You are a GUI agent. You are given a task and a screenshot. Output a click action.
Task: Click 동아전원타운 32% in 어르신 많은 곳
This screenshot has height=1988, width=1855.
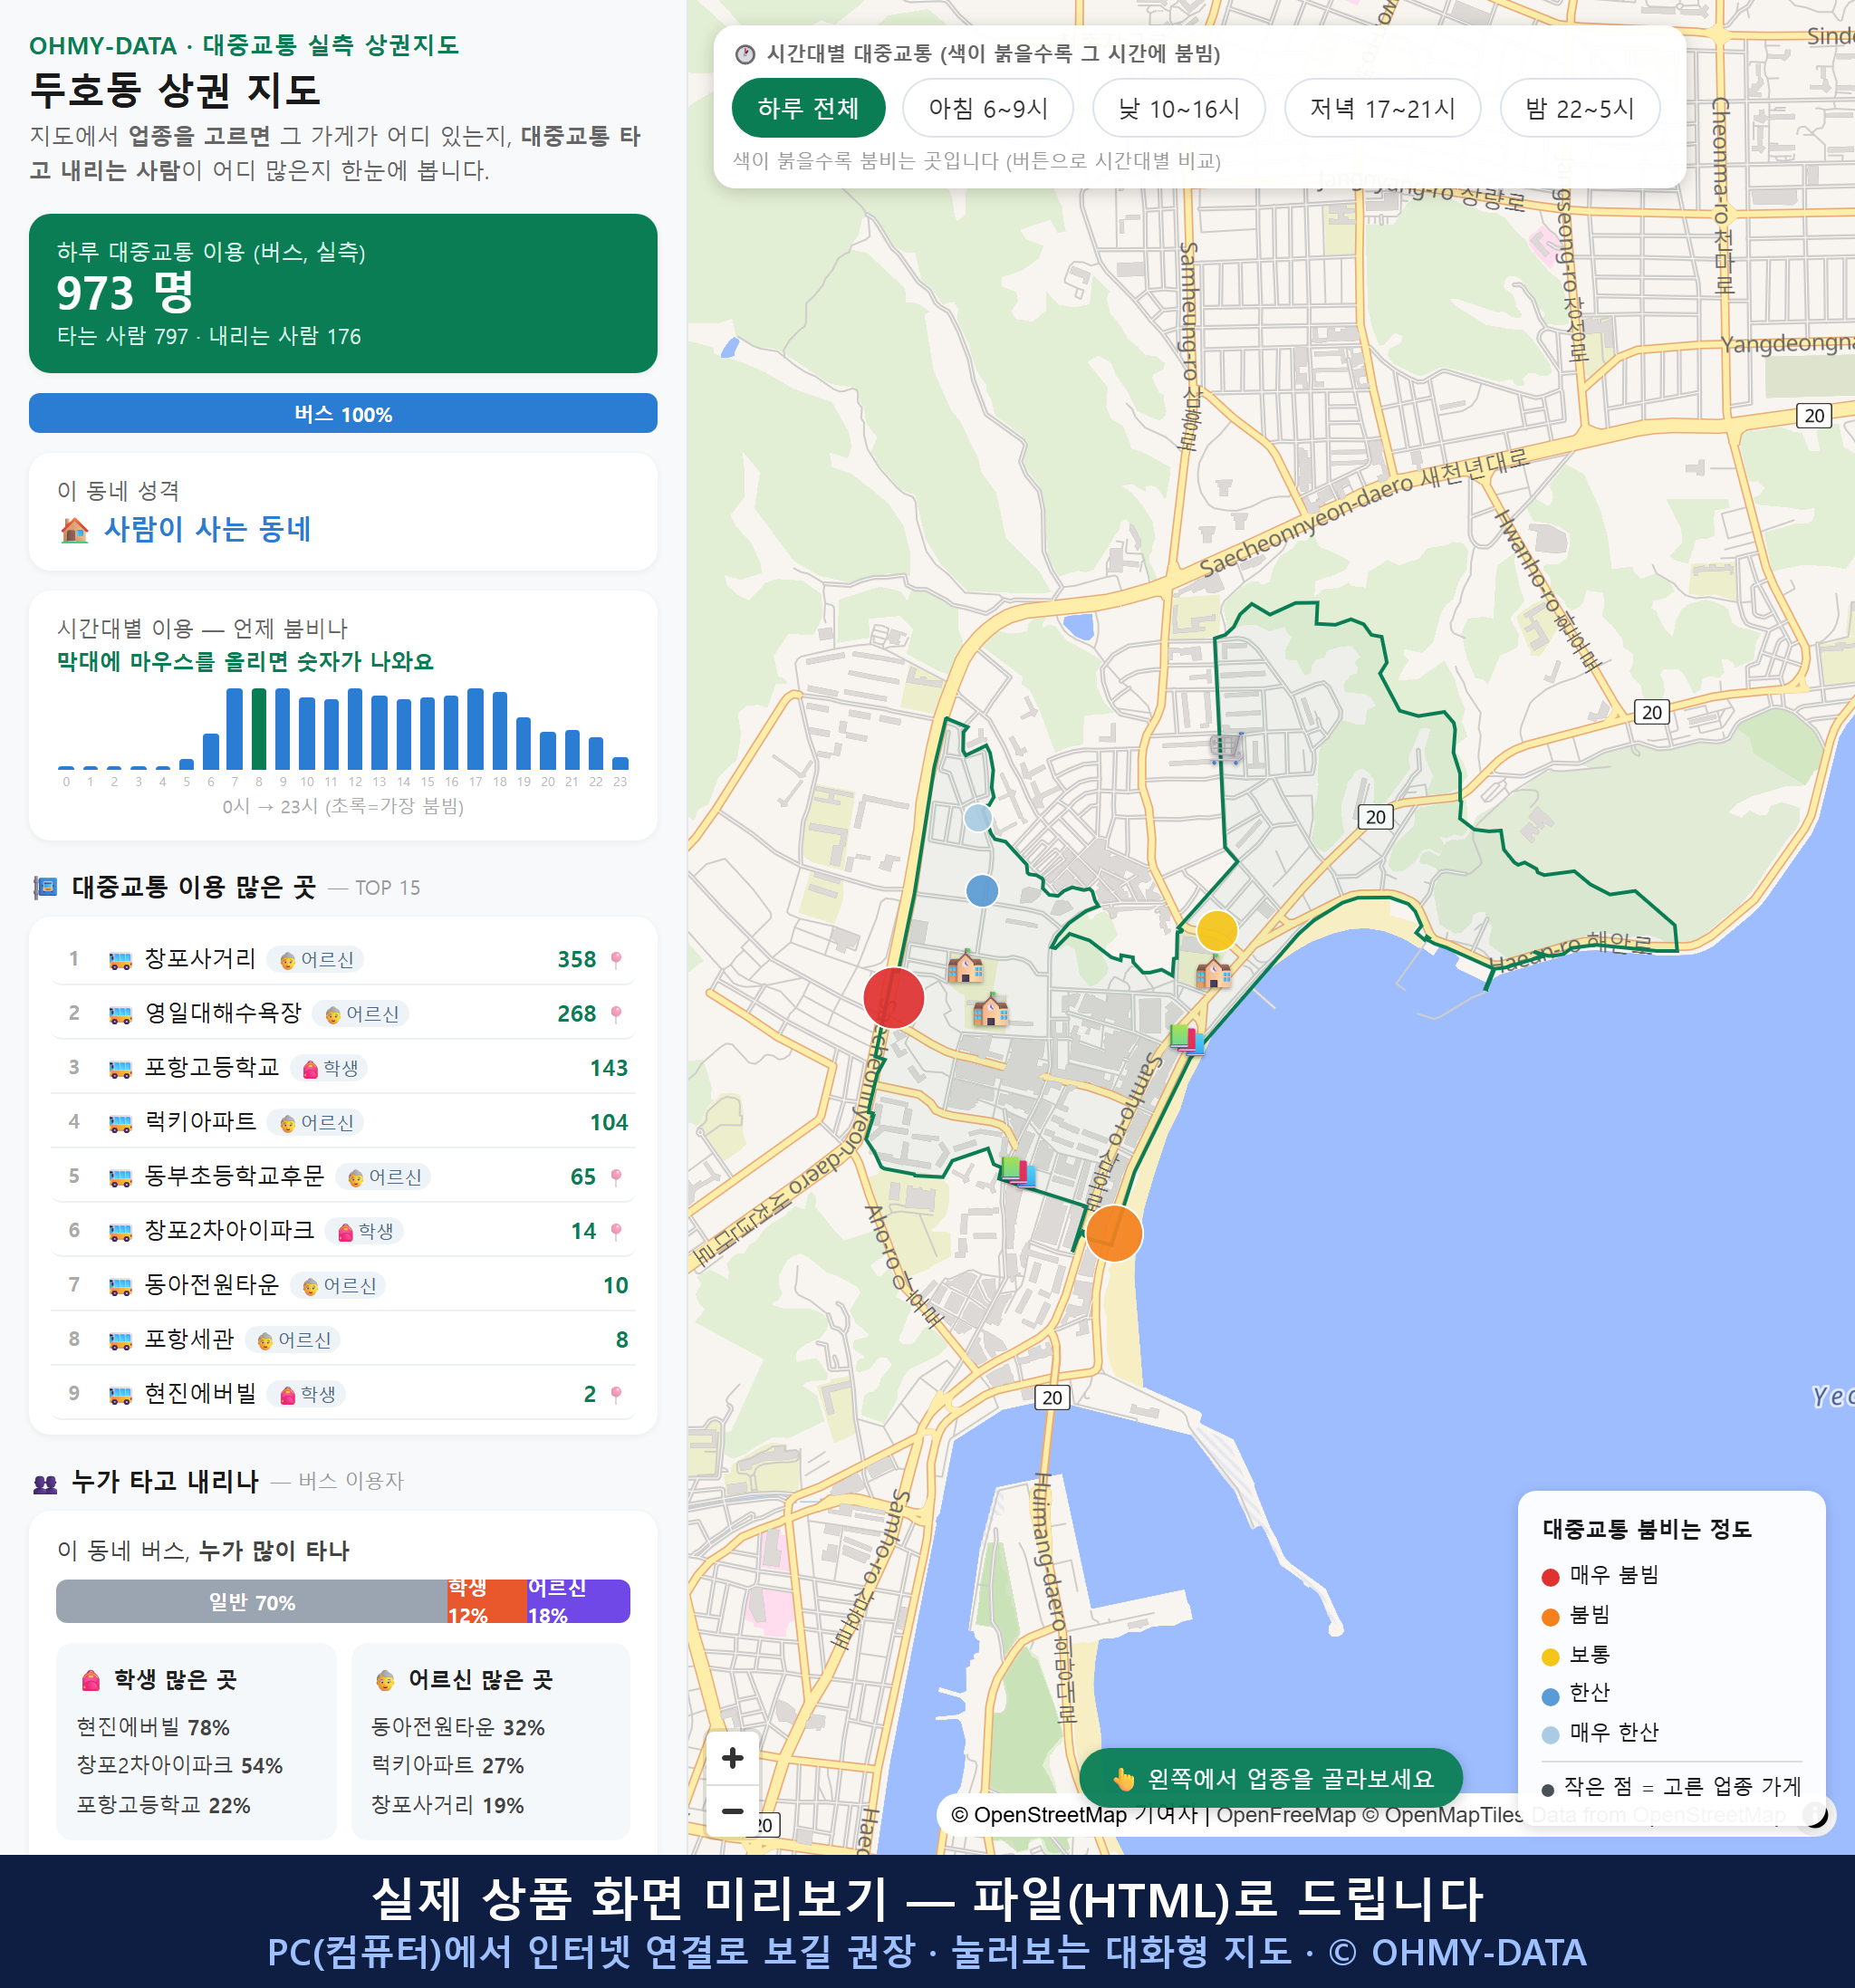point(458,1727)
